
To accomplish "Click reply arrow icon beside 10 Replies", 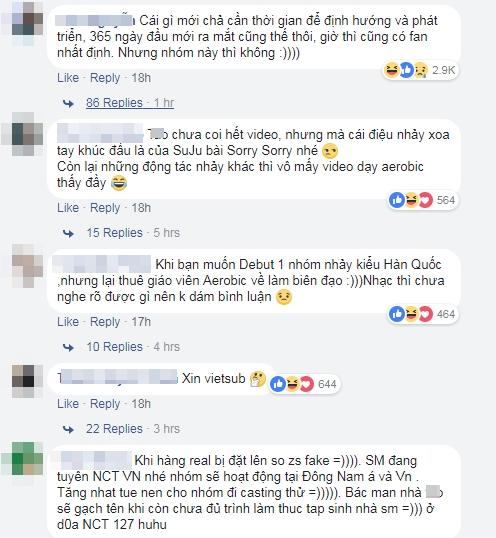I will [68, 347].
